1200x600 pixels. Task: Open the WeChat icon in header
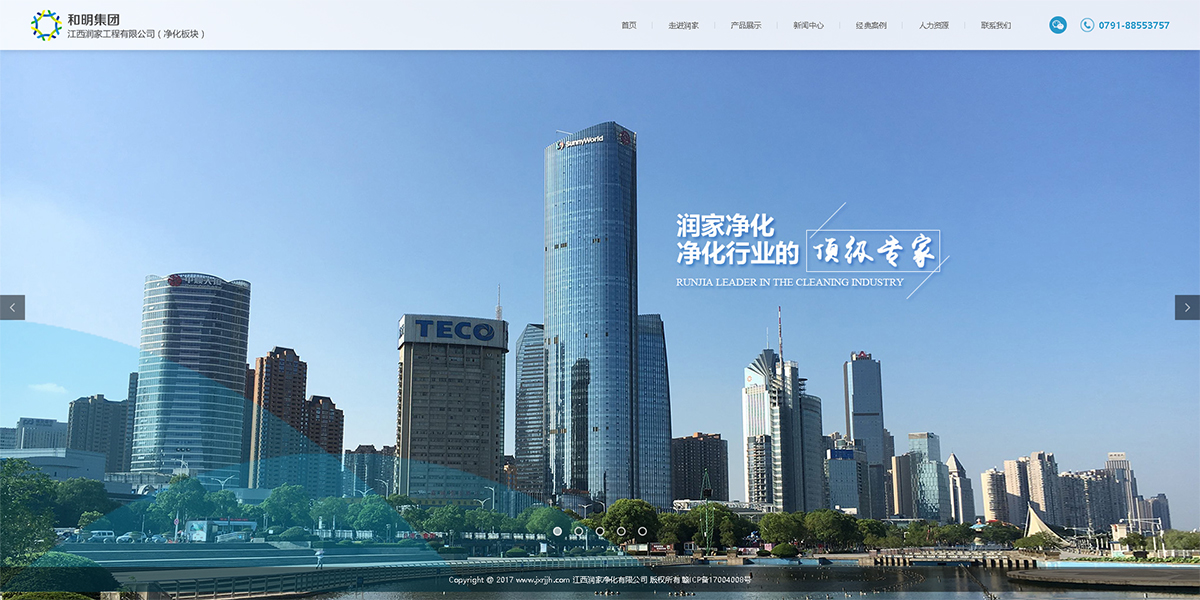1057,25
